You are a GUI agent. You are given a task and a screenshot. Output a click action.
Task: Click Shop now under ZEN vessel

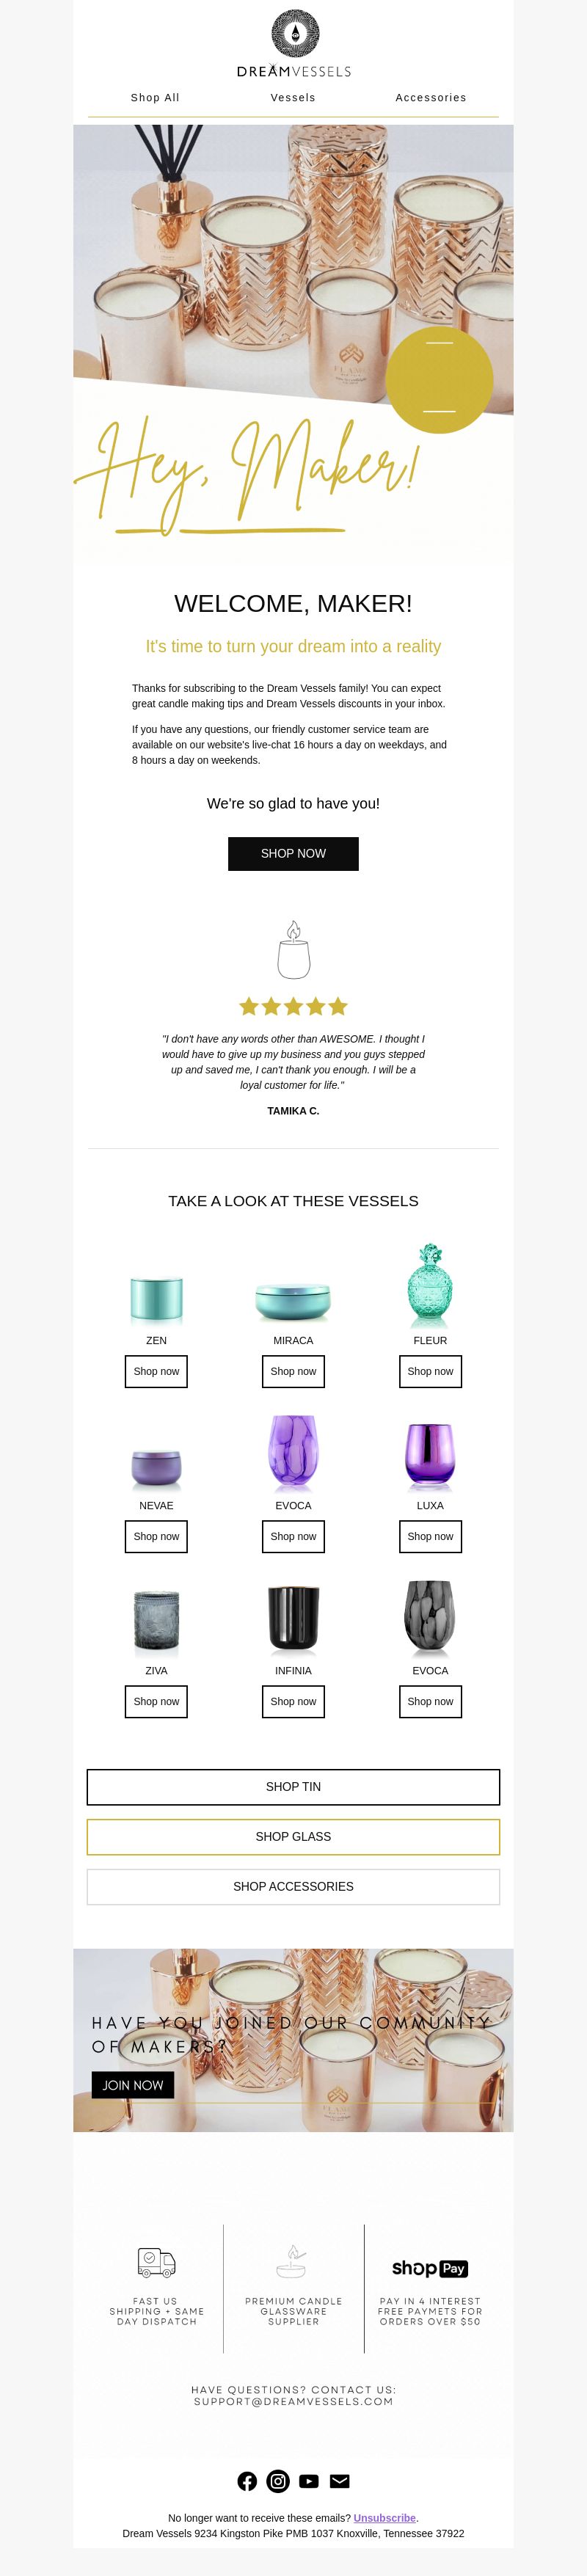pyautogui.click(x=156, y=1372)
